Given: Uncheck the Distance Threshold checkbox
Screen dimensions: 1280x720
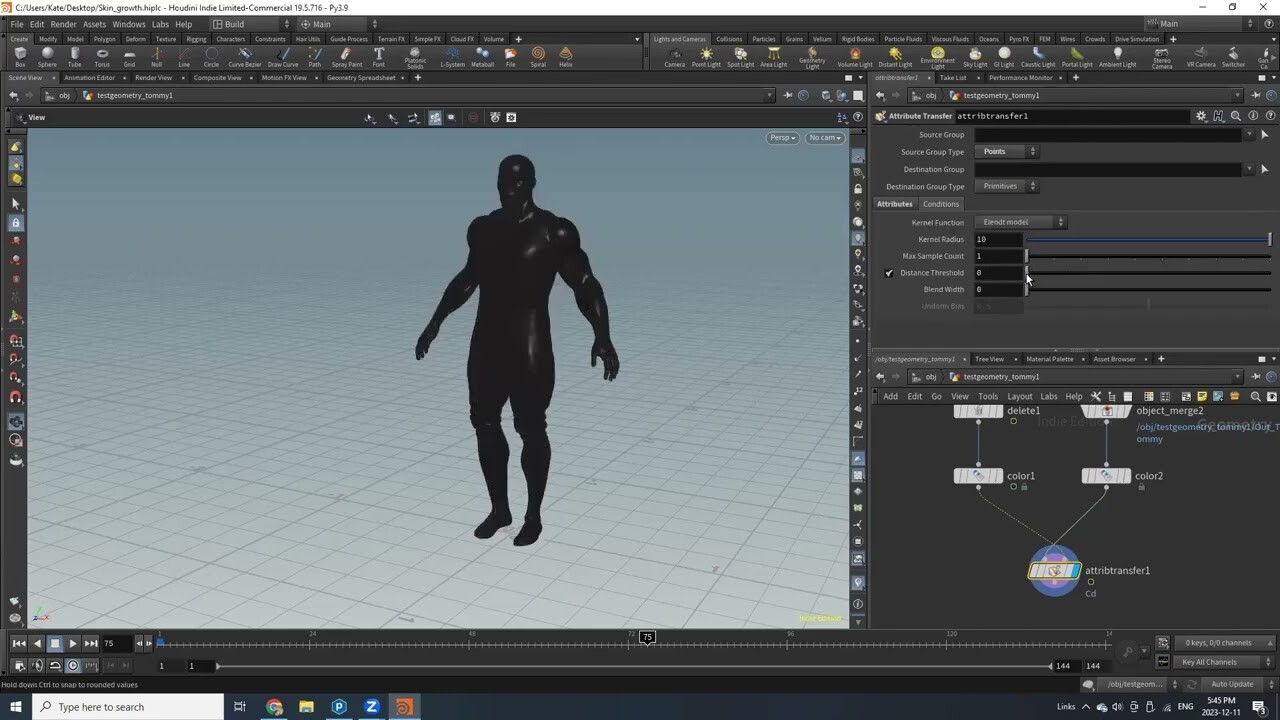Looking at the screenshot, I should point(889,272).
